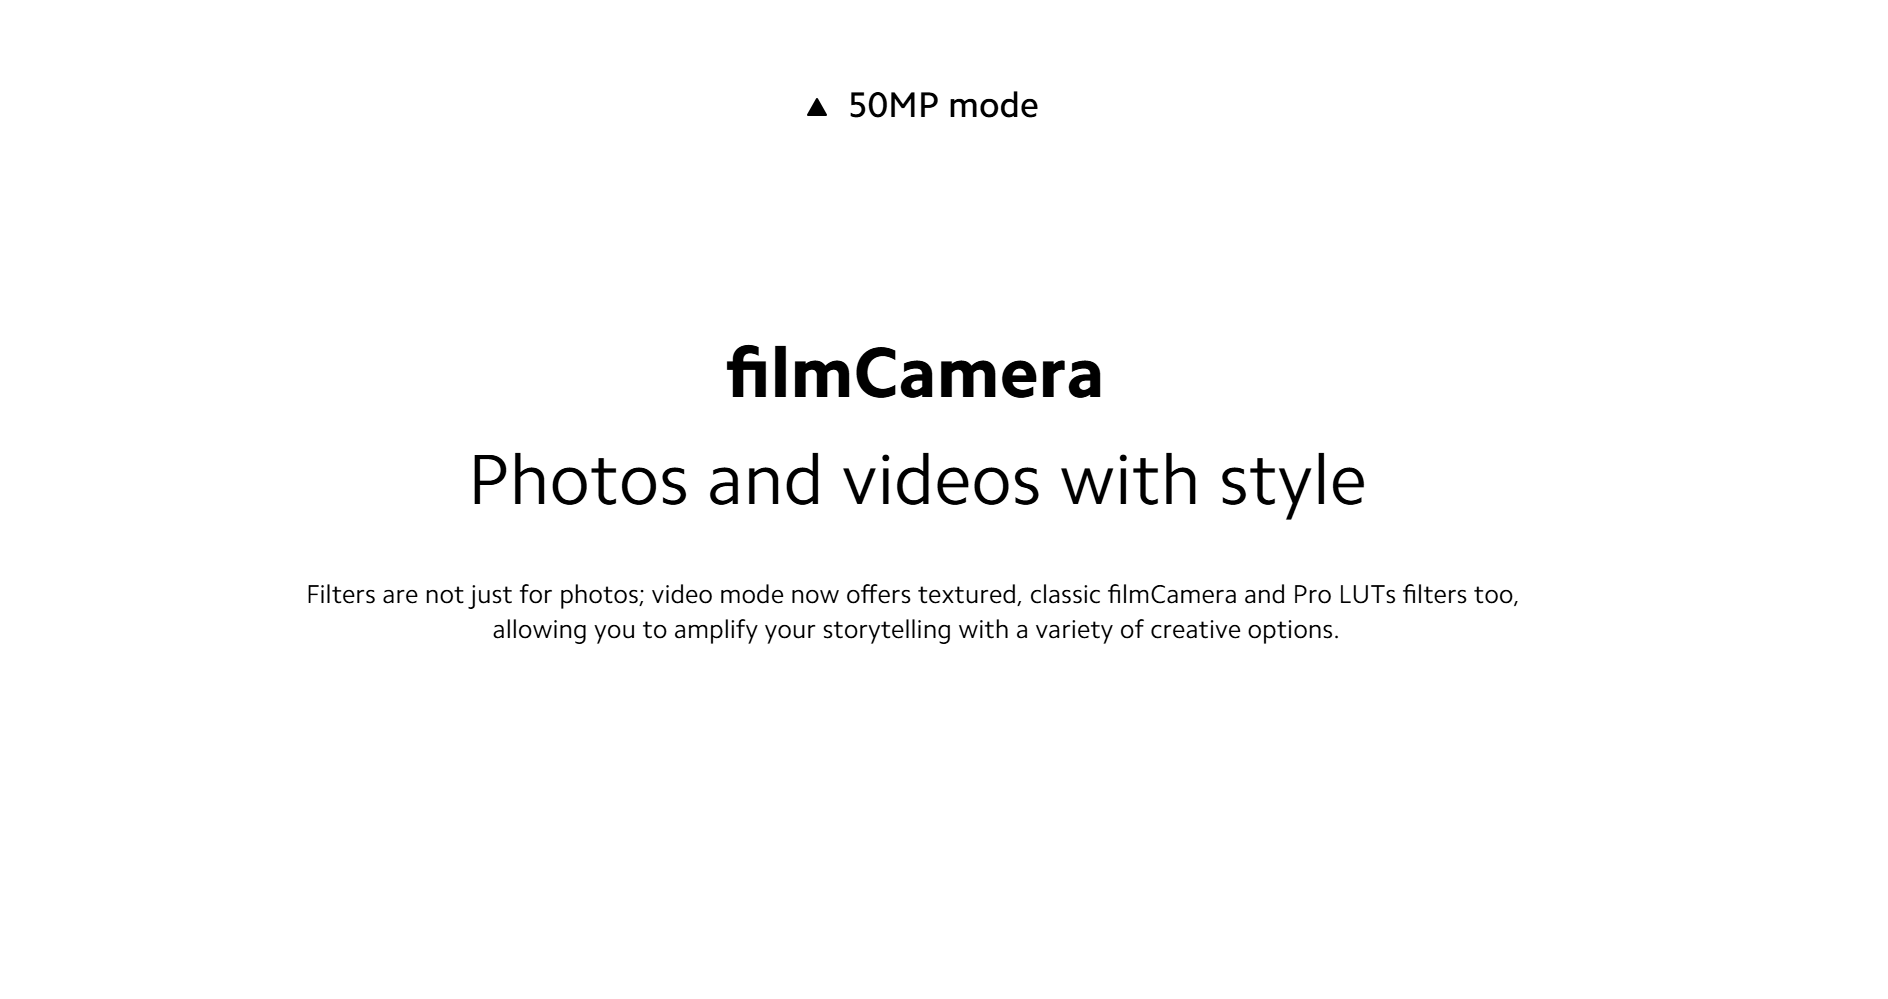The image size is (1888, 999).
Task: Click the "Photos and videos with style" subheading
Action: [x=917, y=481]
